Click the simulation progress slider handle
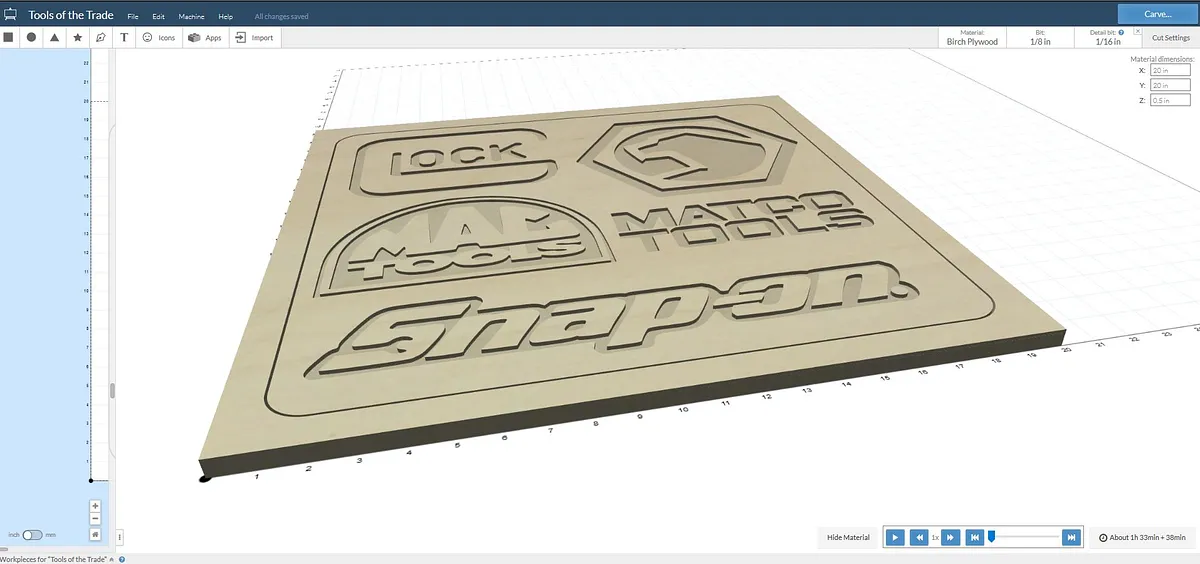The image size is (1200, 564). (991, 537)
